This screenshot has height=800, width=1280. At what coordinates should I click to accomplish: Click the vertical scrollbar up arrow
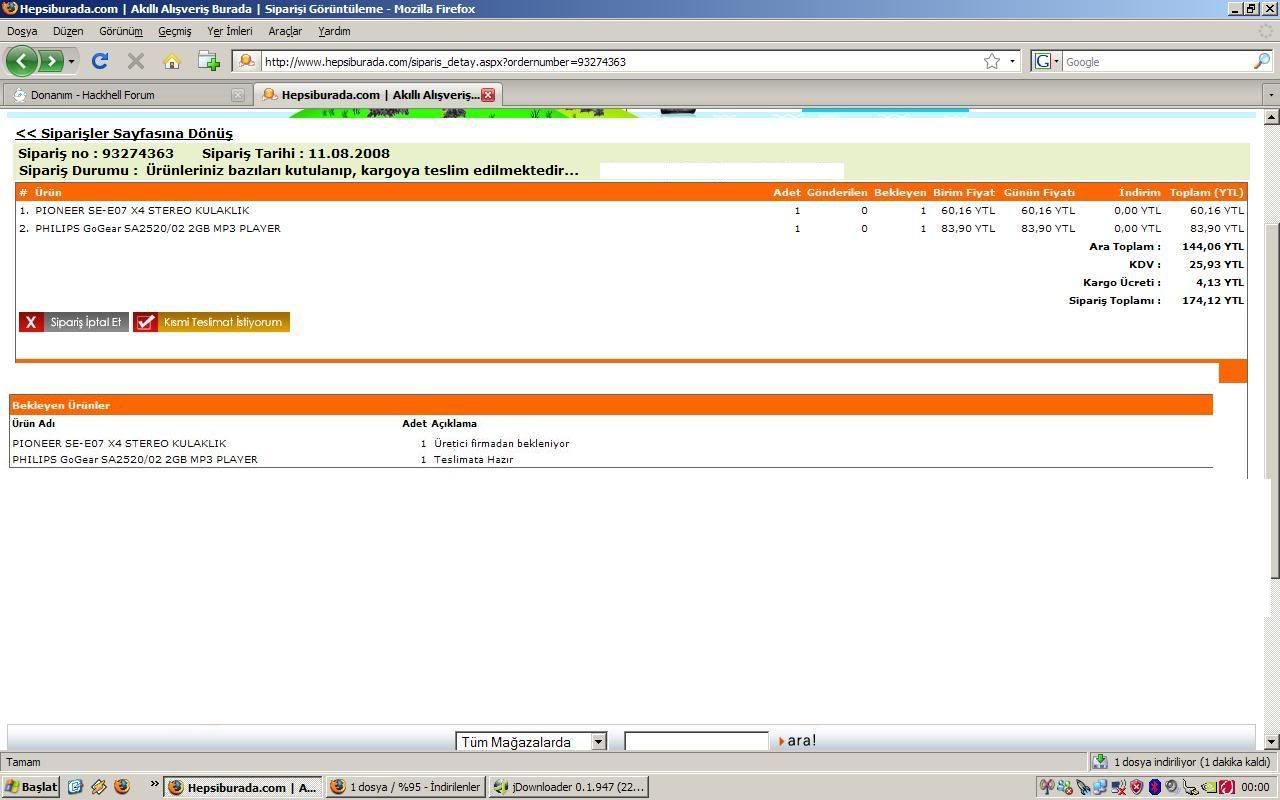[1272, 117]
